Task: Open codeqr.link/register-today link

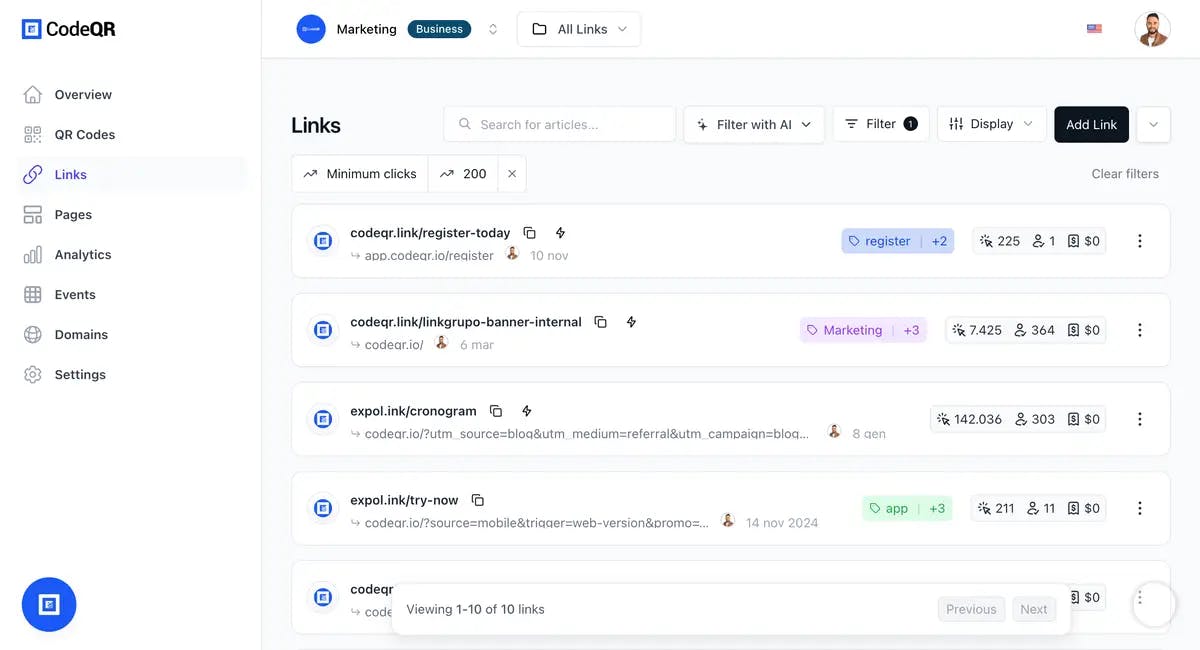Action: click(x=430, y=233)
